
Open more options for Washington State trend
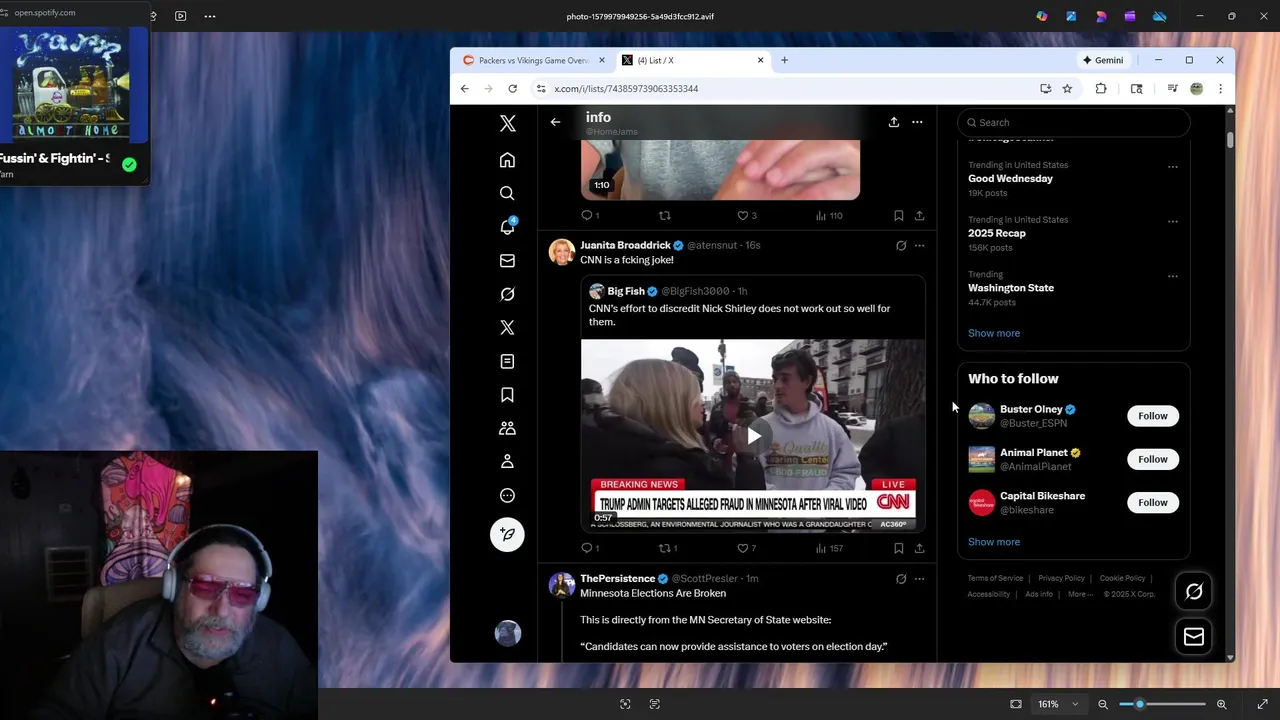pos(1173,276)
